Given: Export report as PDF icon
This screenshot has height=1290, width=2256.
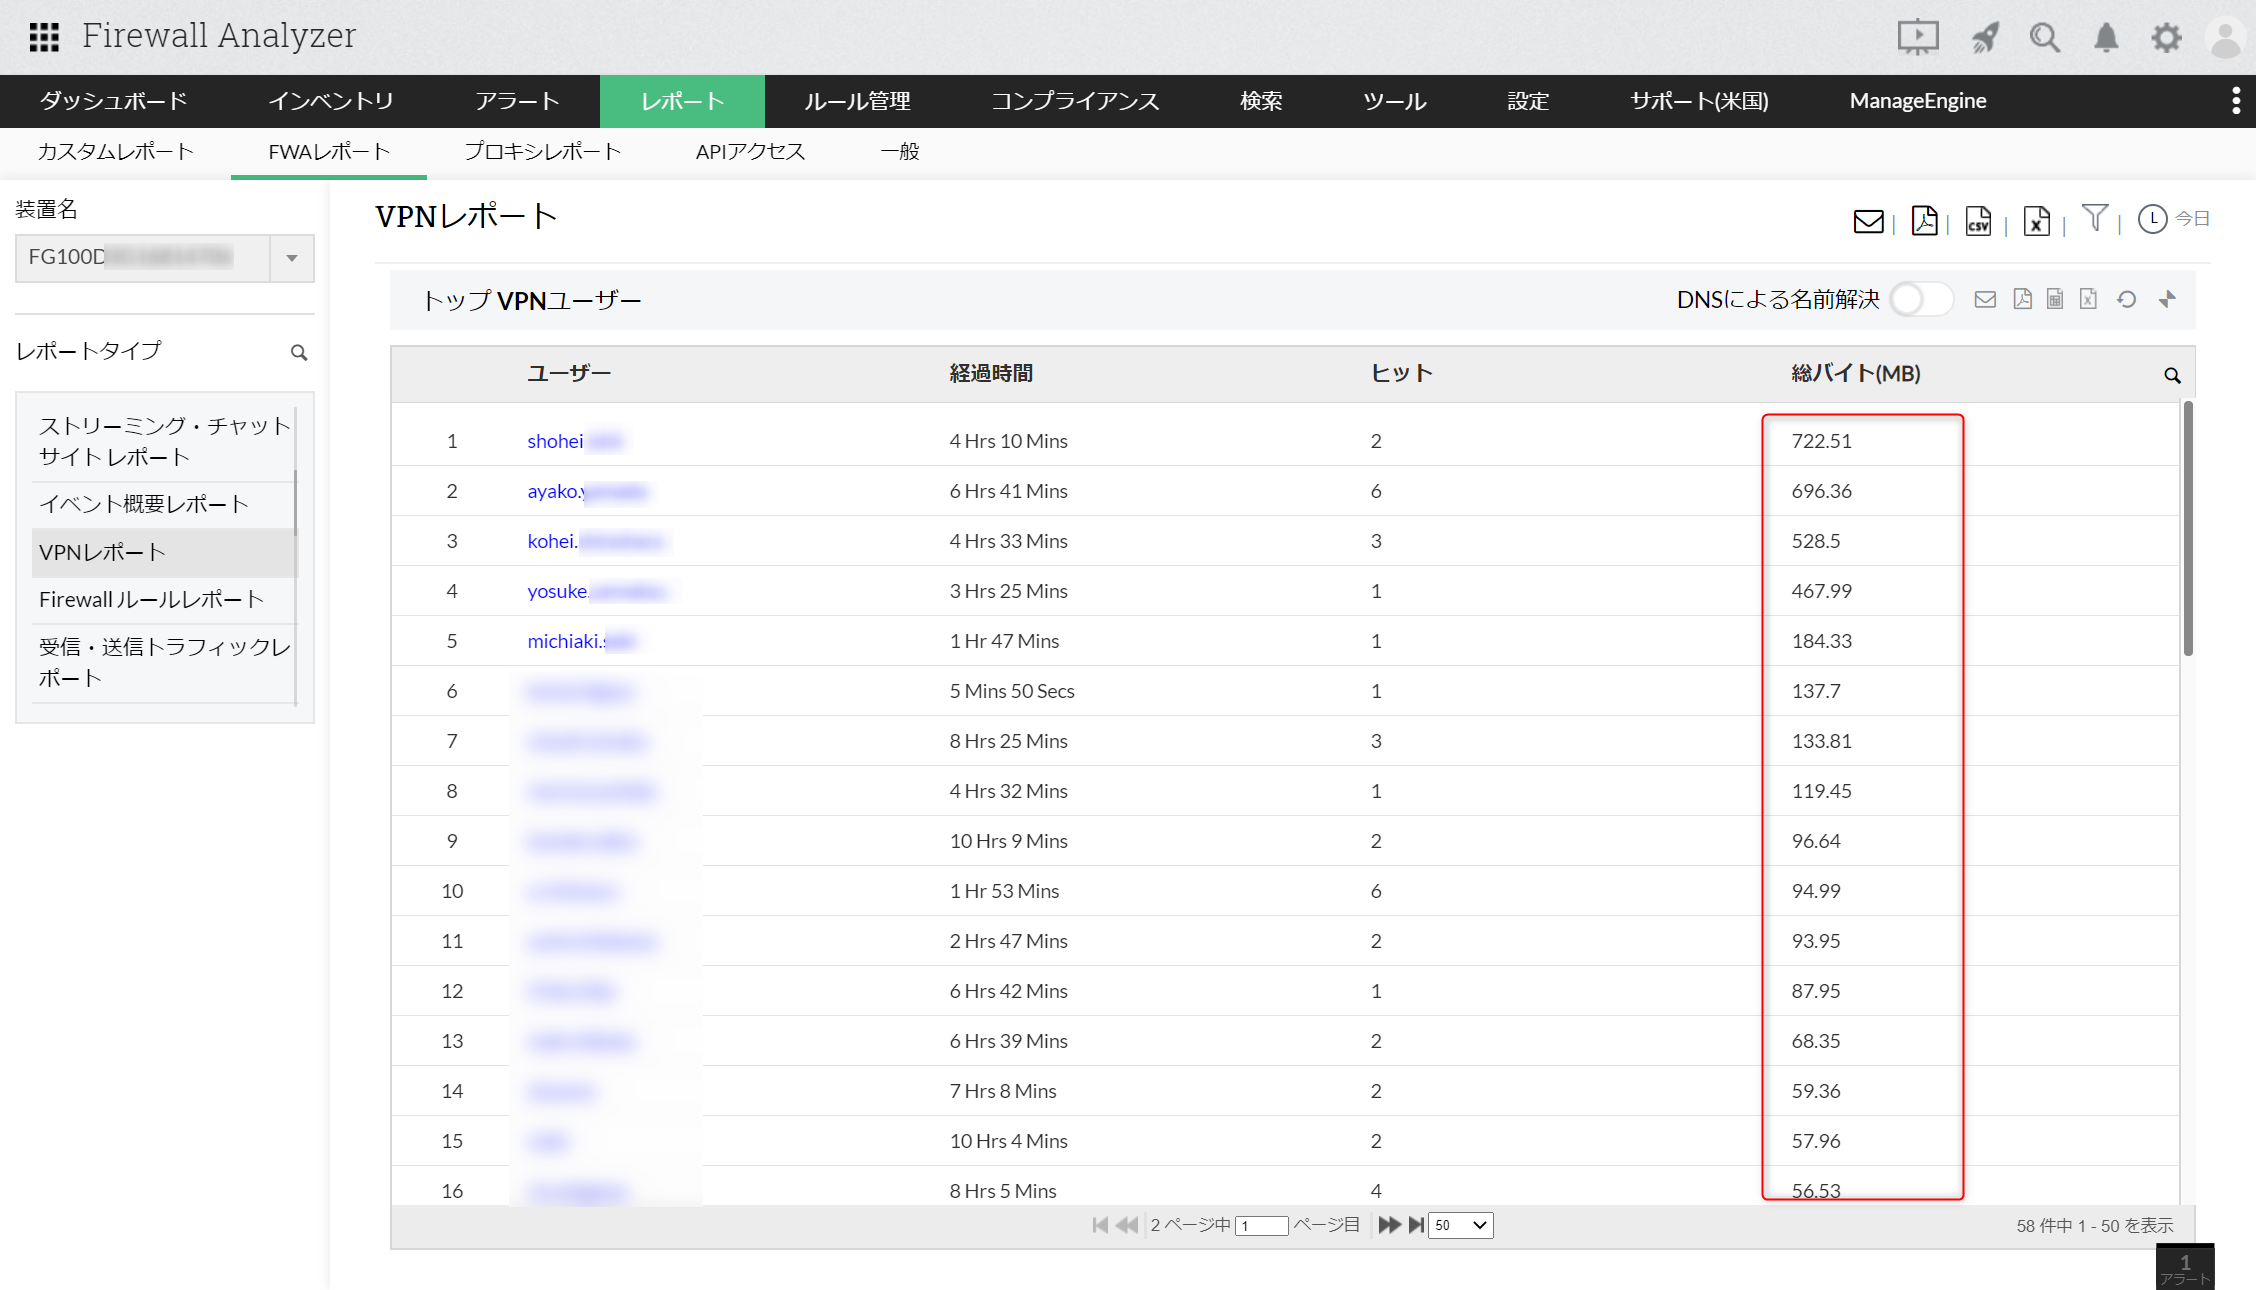Looking at the screenshot, I should [x=1923, y=221].
